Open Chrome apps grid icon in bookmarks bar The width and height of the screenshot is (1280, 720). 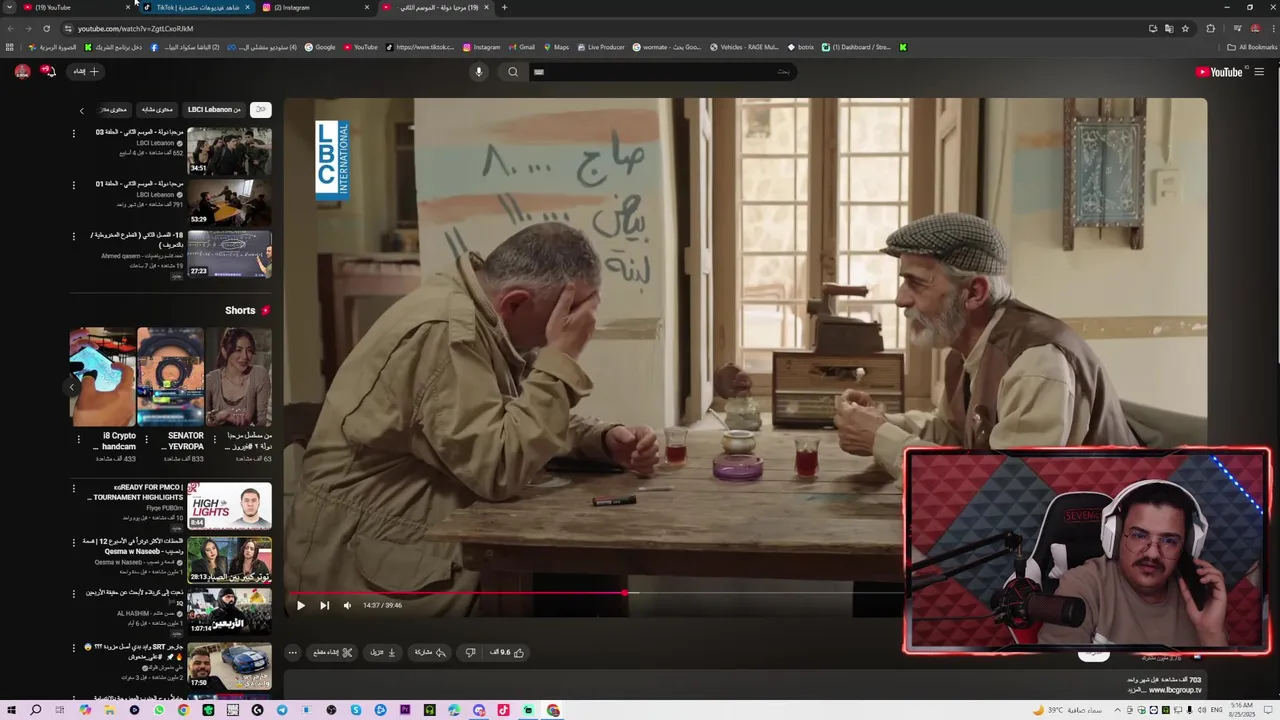coord(10,47)
